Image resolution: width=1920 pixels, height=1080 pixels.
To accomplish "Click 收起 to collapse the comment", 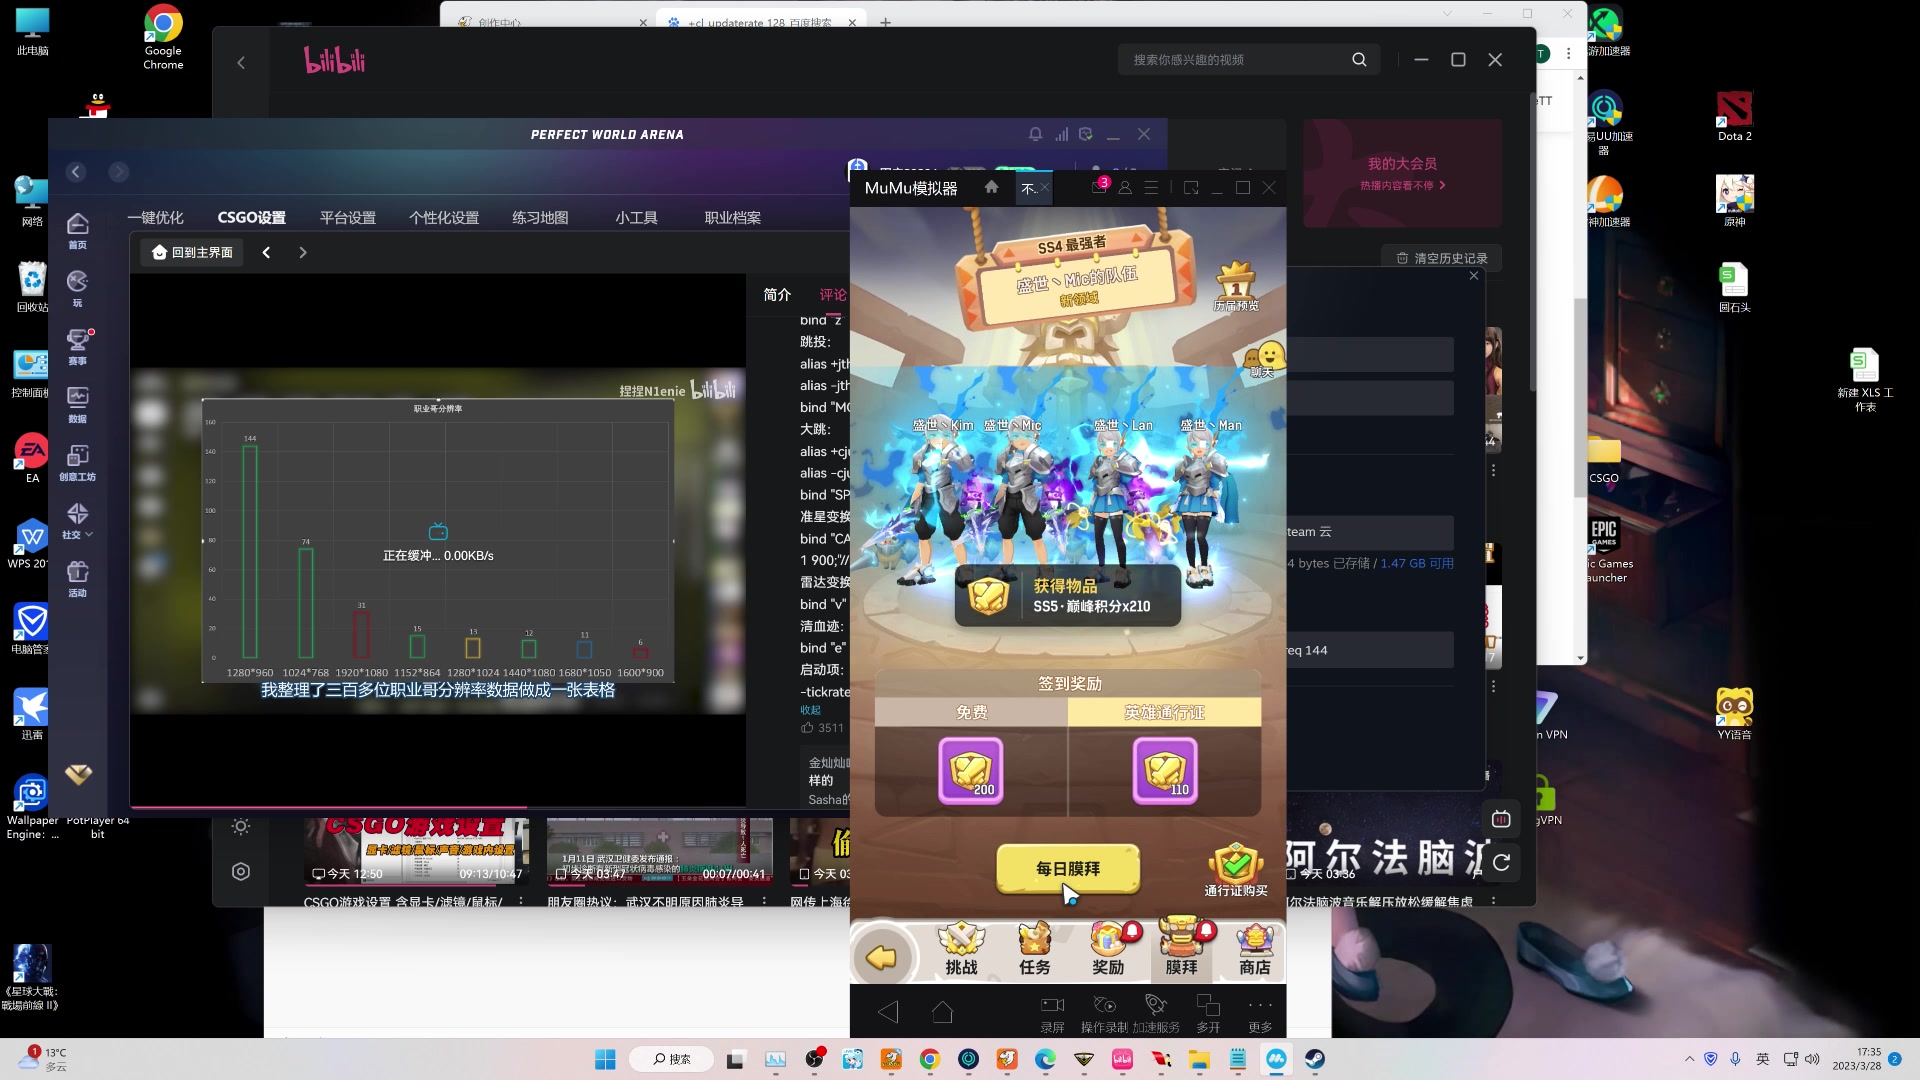I will [810, 710].
